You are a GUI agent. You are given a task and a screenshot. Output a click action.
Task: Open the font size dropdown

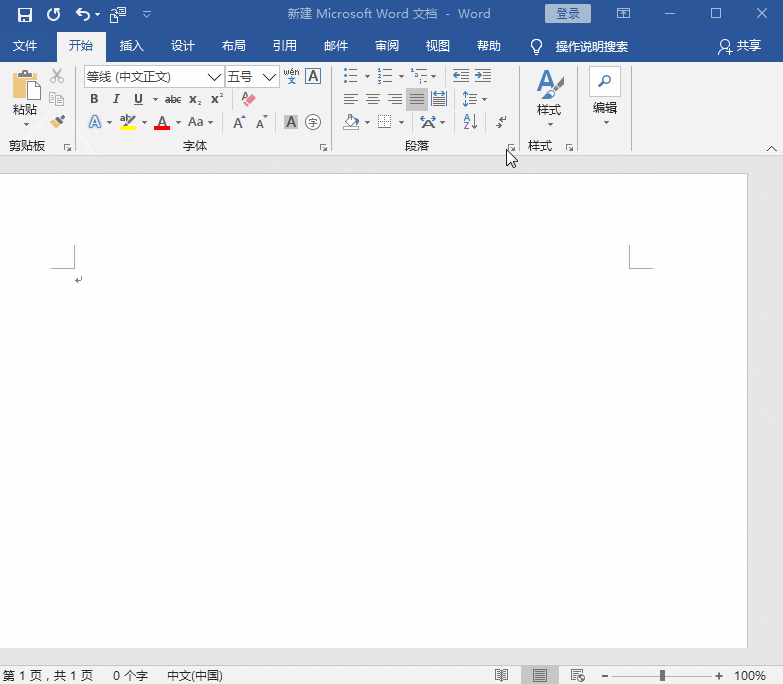coord(269,77)
